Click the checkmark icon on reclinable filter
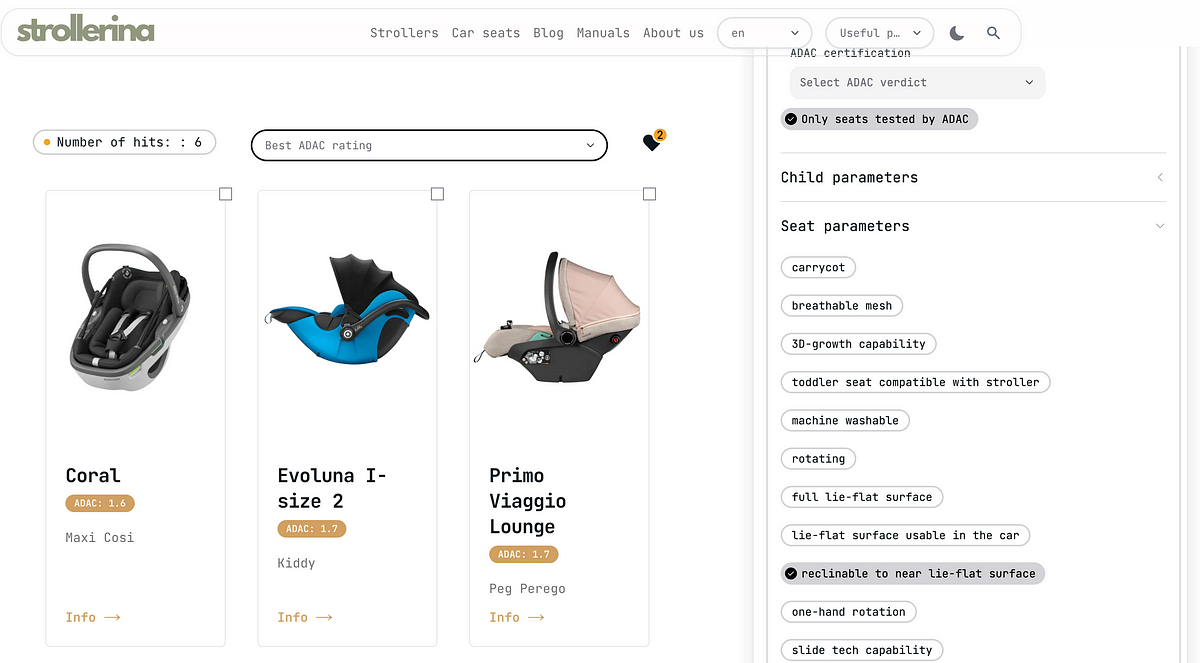Screen dimensions: 1200x663 coord(791,574)
